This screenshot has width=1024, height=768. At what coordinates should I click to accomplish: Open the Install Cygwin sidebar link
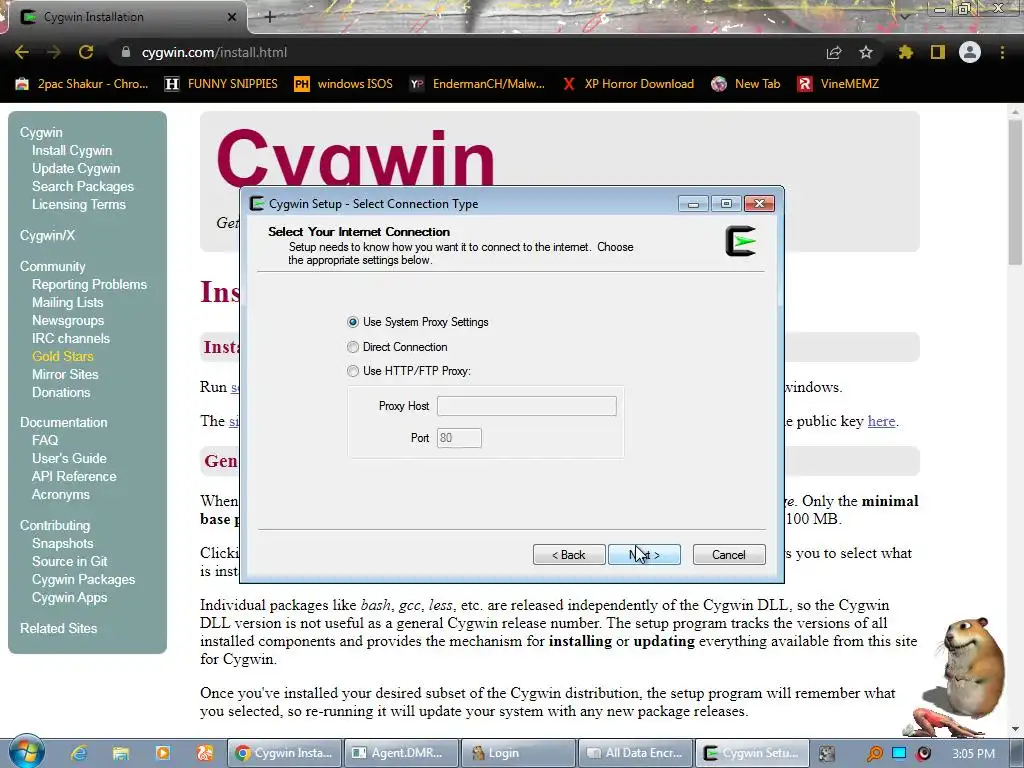[72, 150]
